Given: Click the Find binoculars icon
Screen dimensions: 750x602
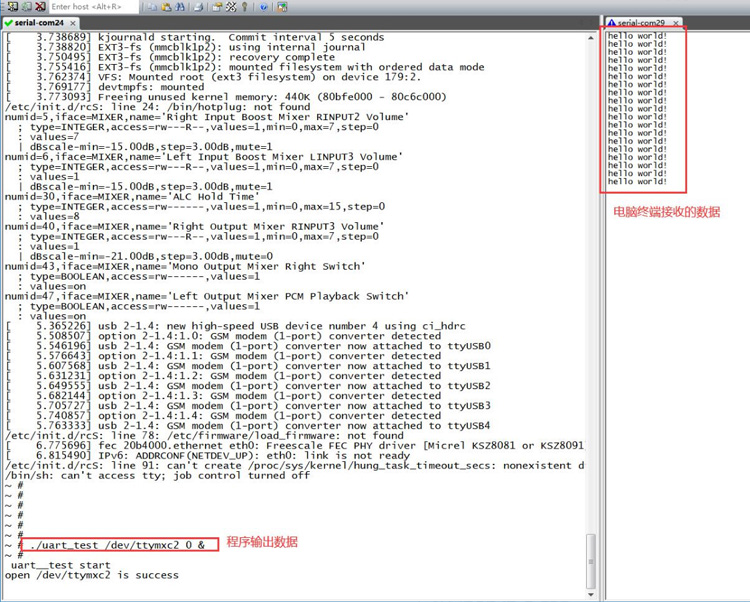Looking at the screenshot, I should [x=180, y=7].
